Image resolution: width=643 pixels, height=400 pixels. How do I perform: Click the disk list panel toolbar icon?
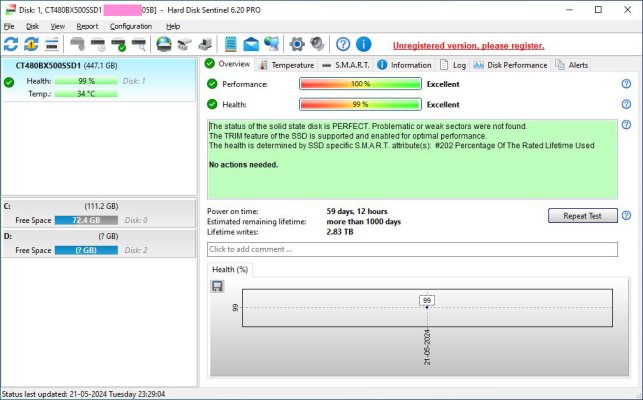coord(52,44)
